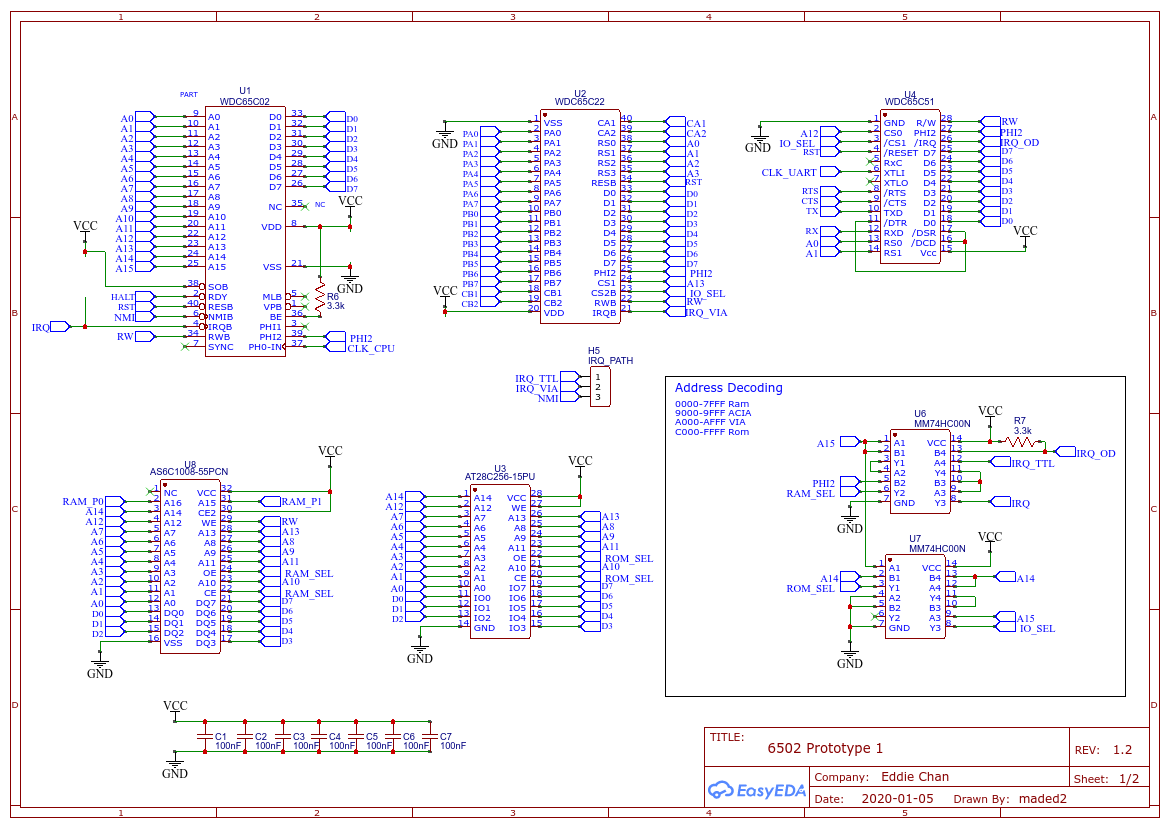Select capacitor C4 100nF
This screenshot has height=829, width=1169.
[x=319, y=737]
